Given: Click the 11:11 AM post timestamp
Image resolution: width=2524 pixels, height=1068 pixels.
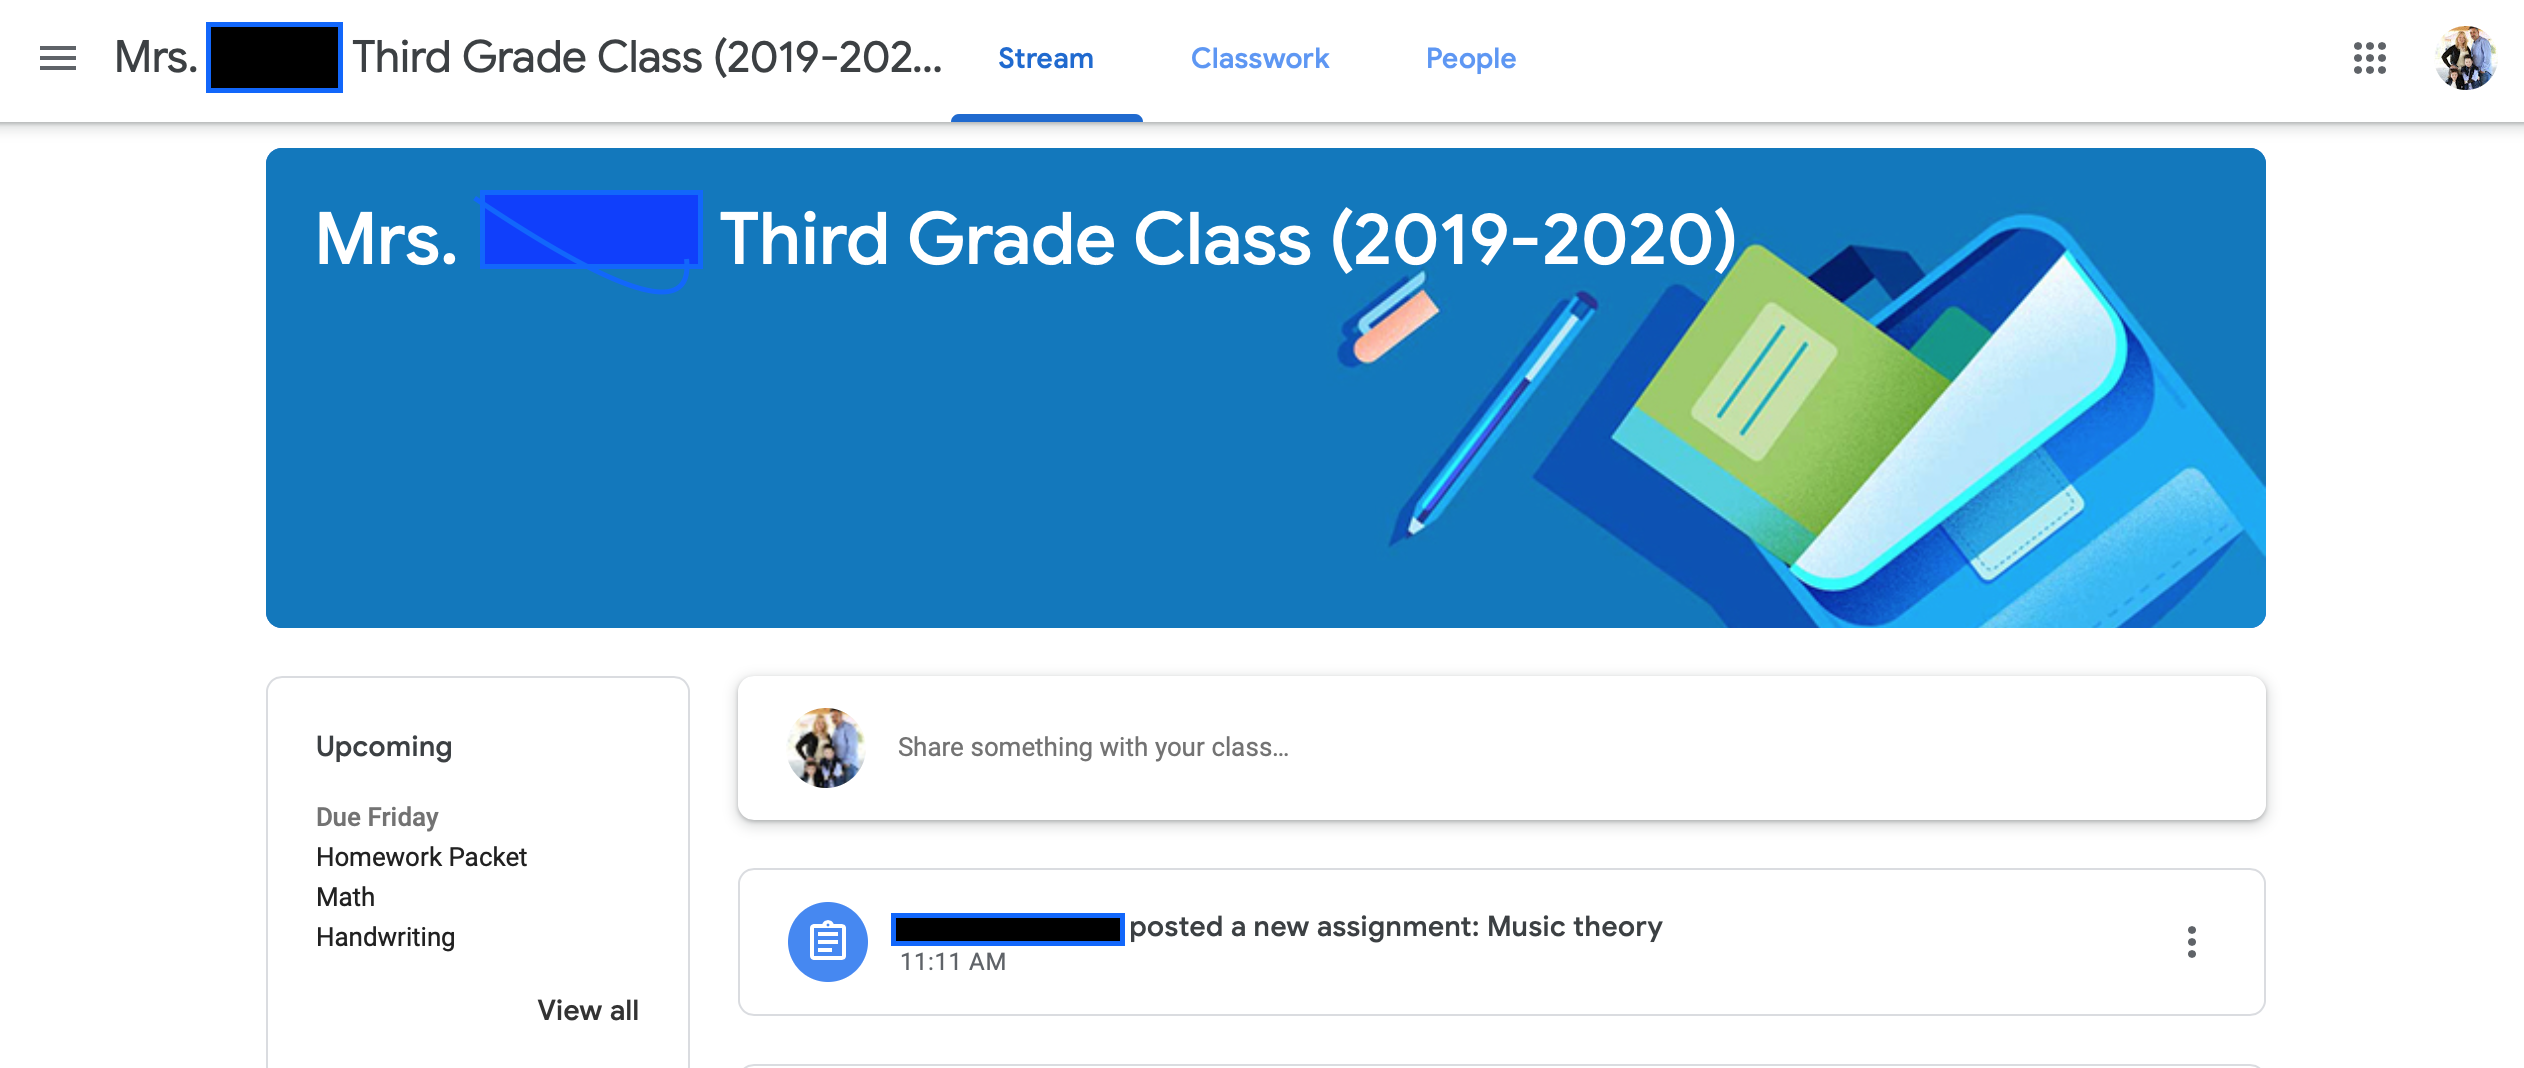Looking at the screenshot, I should tap(953, 962).
